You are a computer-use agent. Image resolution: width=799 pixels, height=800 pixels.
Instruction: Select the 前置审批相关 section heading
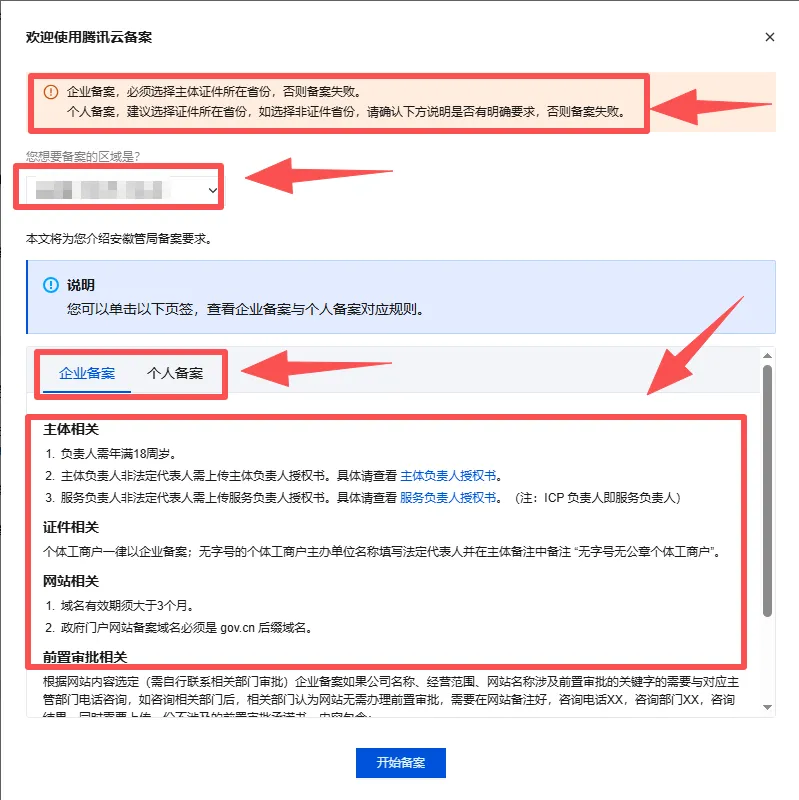click(85, 657)
